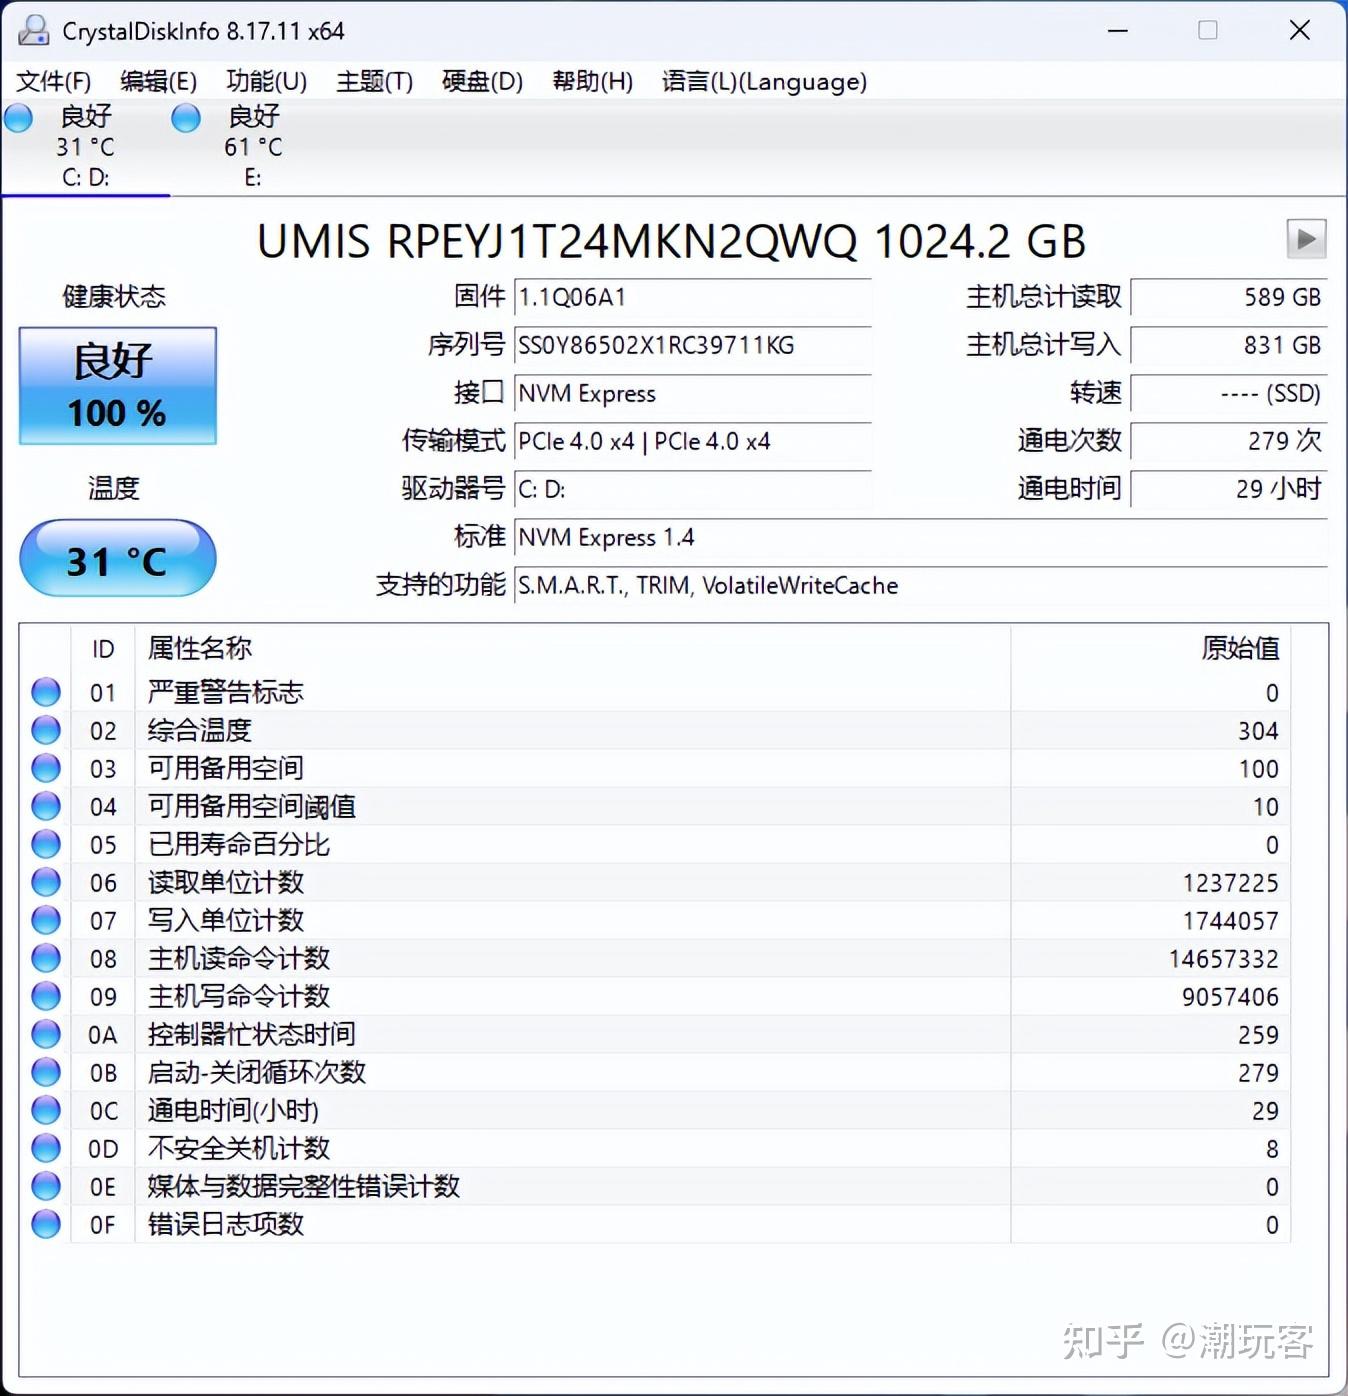Image resolution: width=1348 pixels, height=1396 pixels.
Task: Select the 良好 31 °C C: D: disk tab
Action: [x=86, y=146]
